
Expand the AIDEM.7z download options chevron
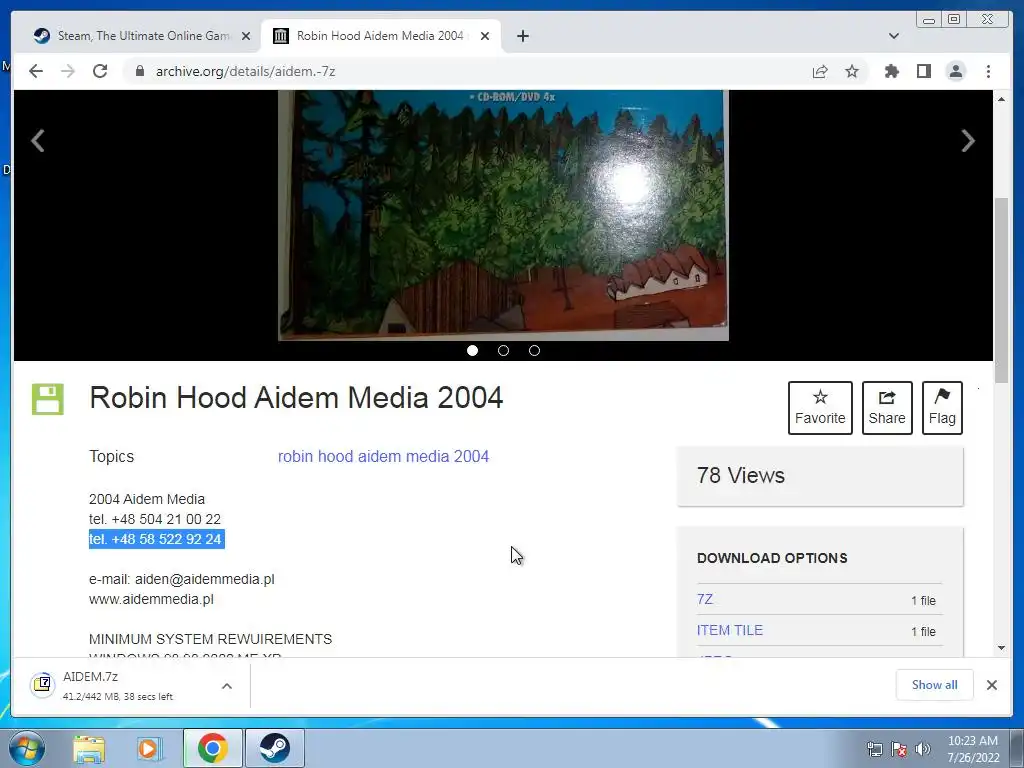(x=227, y=686)
